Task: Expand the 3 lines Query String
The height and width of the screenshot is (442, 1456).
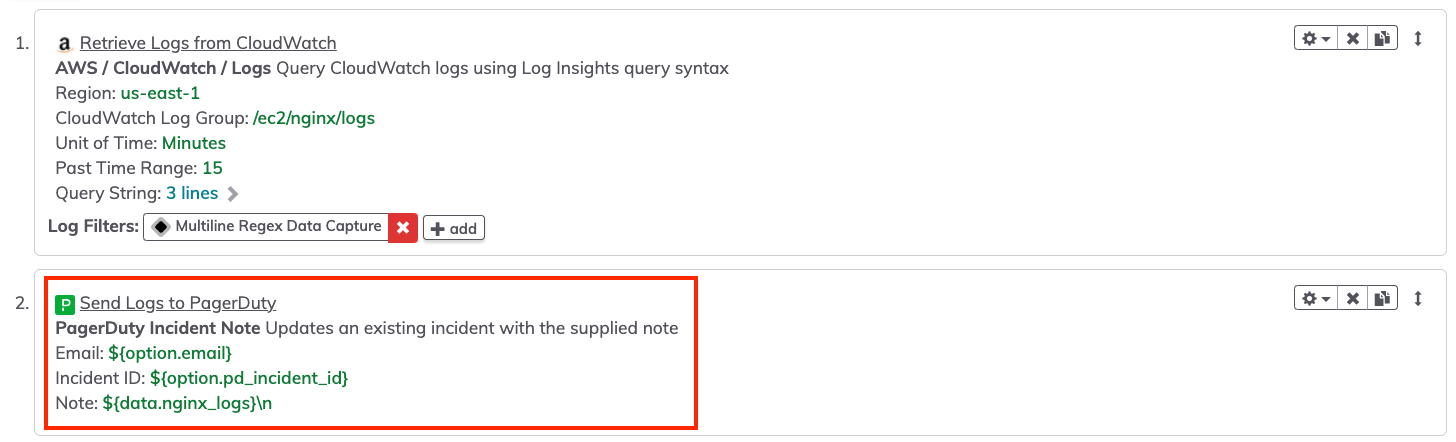Action: [192, 193]
